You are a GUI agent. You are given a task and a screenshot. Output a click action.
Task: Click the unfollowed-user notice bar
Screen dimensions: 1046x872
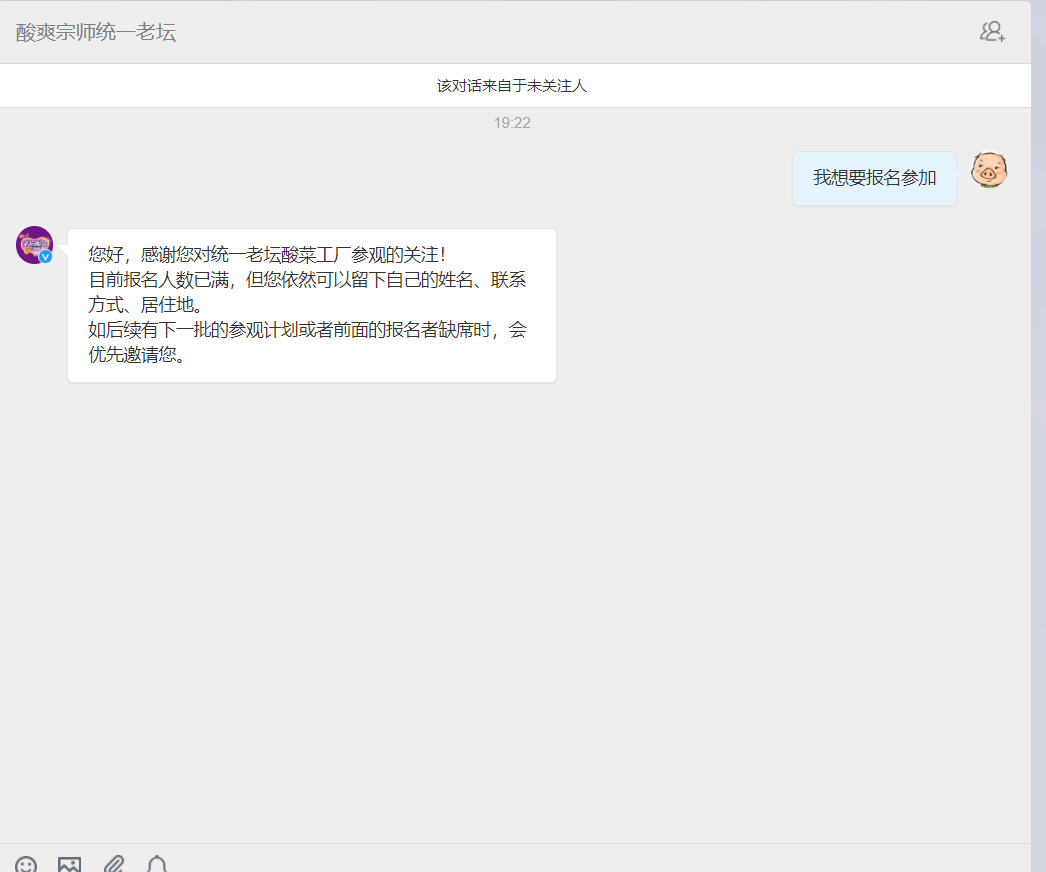pos(512,85)
